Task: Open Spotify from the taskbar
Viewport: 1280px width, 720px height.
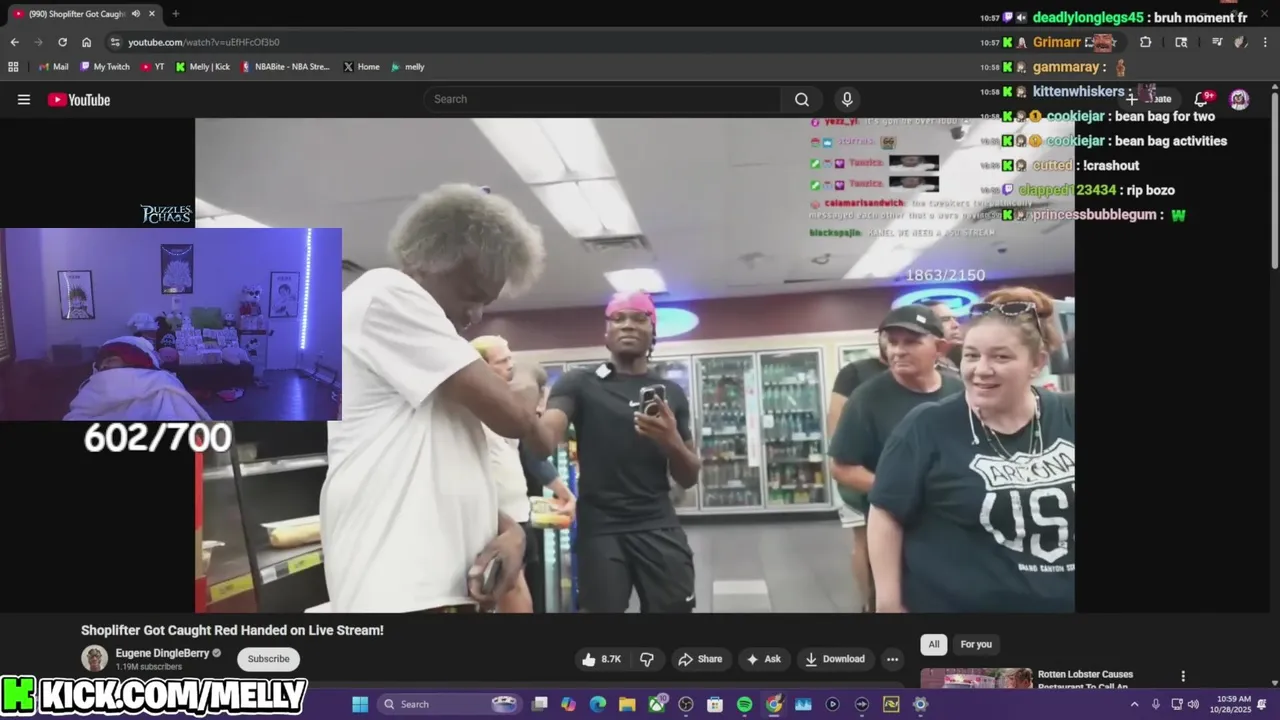Action: pyautogui.click(x=744, y=704)
